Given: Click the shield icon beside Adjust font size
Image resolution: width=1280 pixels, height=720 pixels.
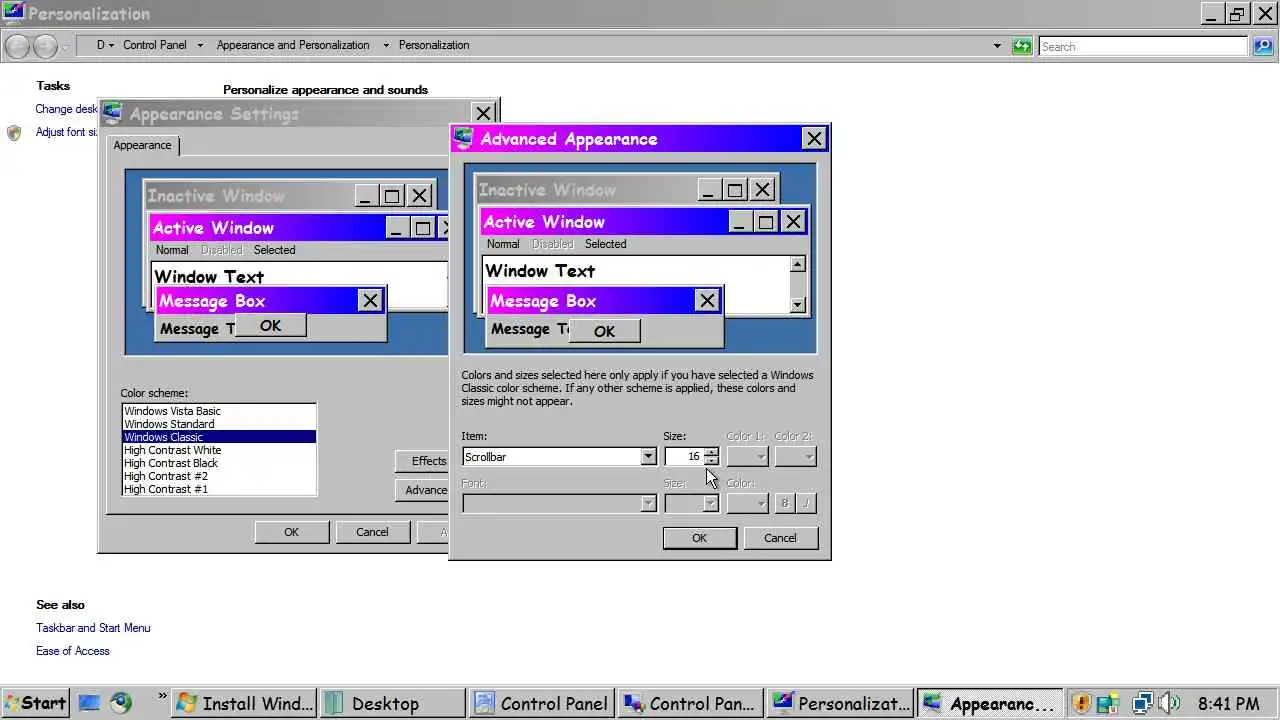Looking at the screenshot, I should point(14,132).
